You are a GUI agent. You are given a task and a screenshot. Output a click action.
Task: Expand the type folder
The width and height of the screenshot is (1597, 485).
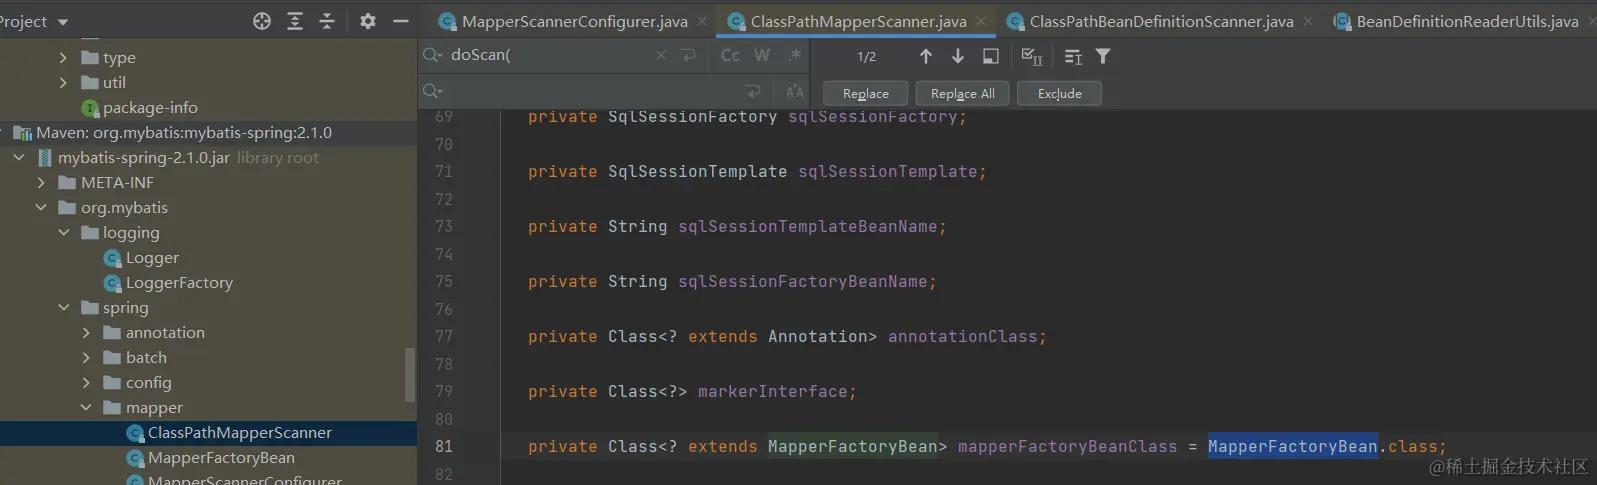point(63,58)
